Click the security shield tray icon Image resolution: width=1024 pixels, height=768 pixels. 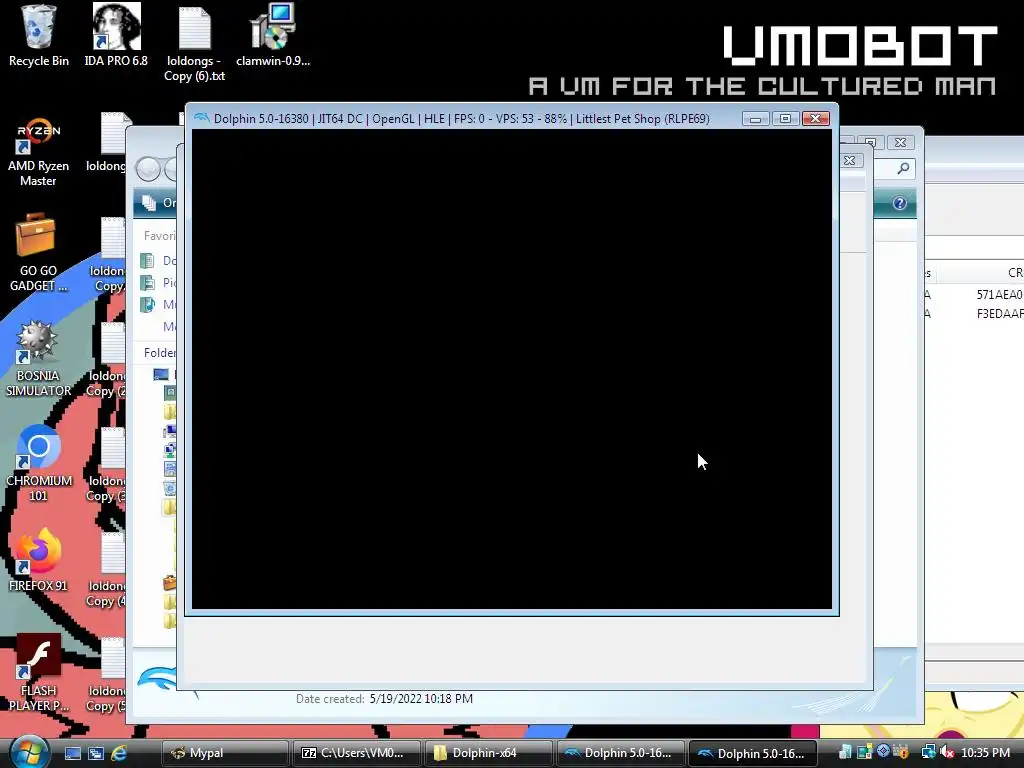(x=901, y=752)
